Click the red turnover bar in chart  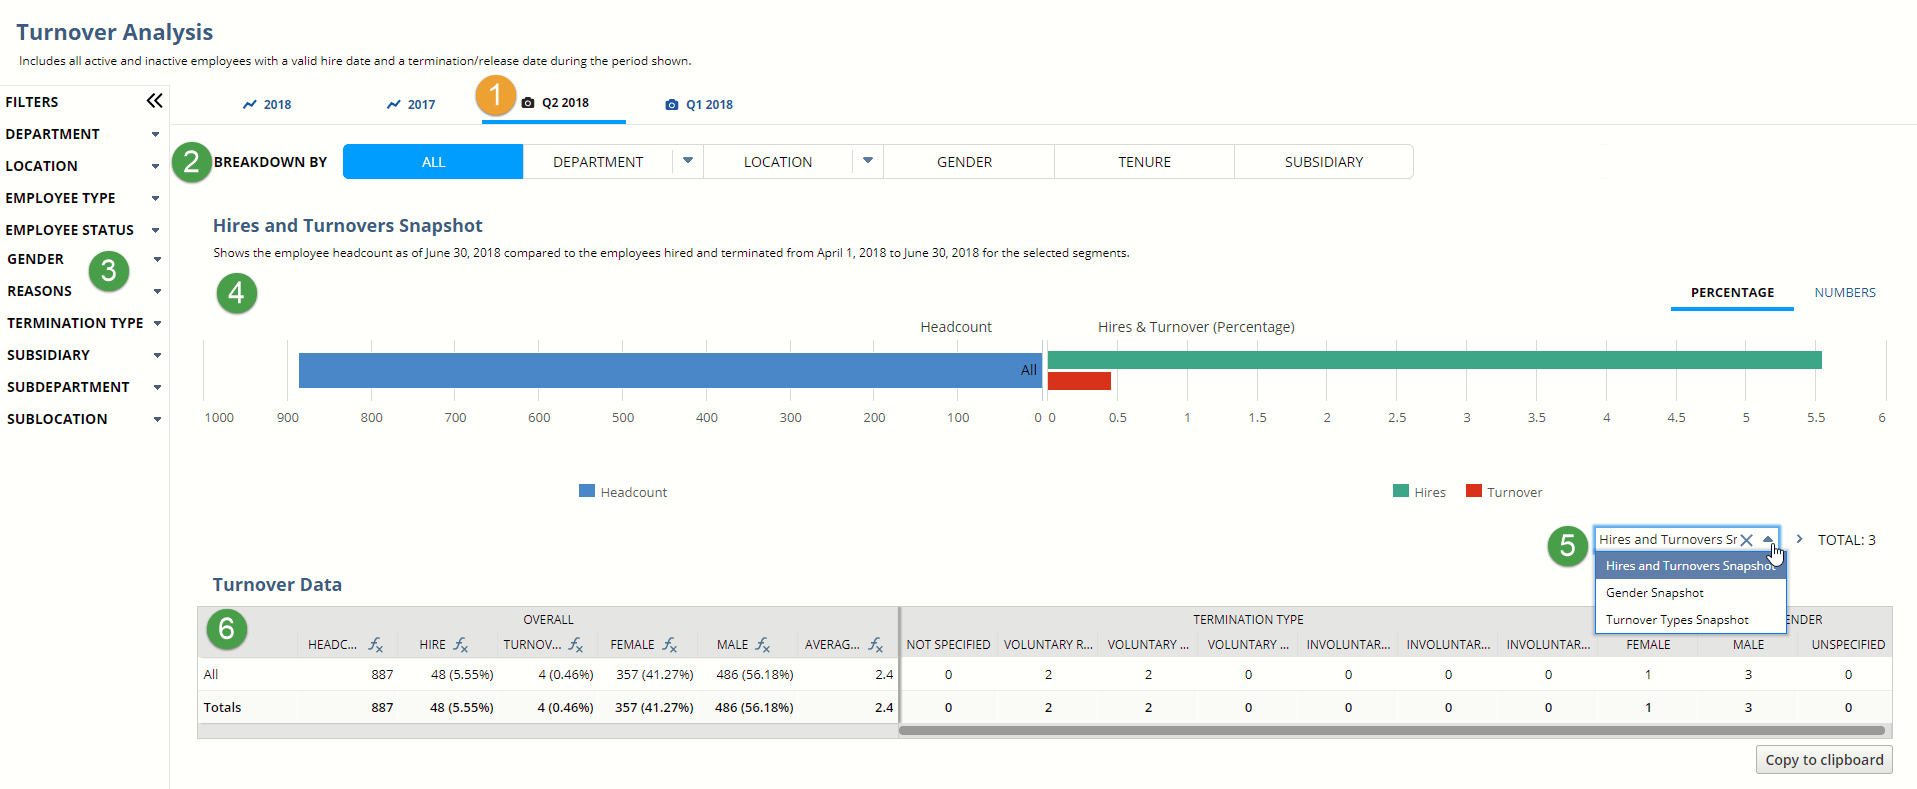pos(1079,381)
